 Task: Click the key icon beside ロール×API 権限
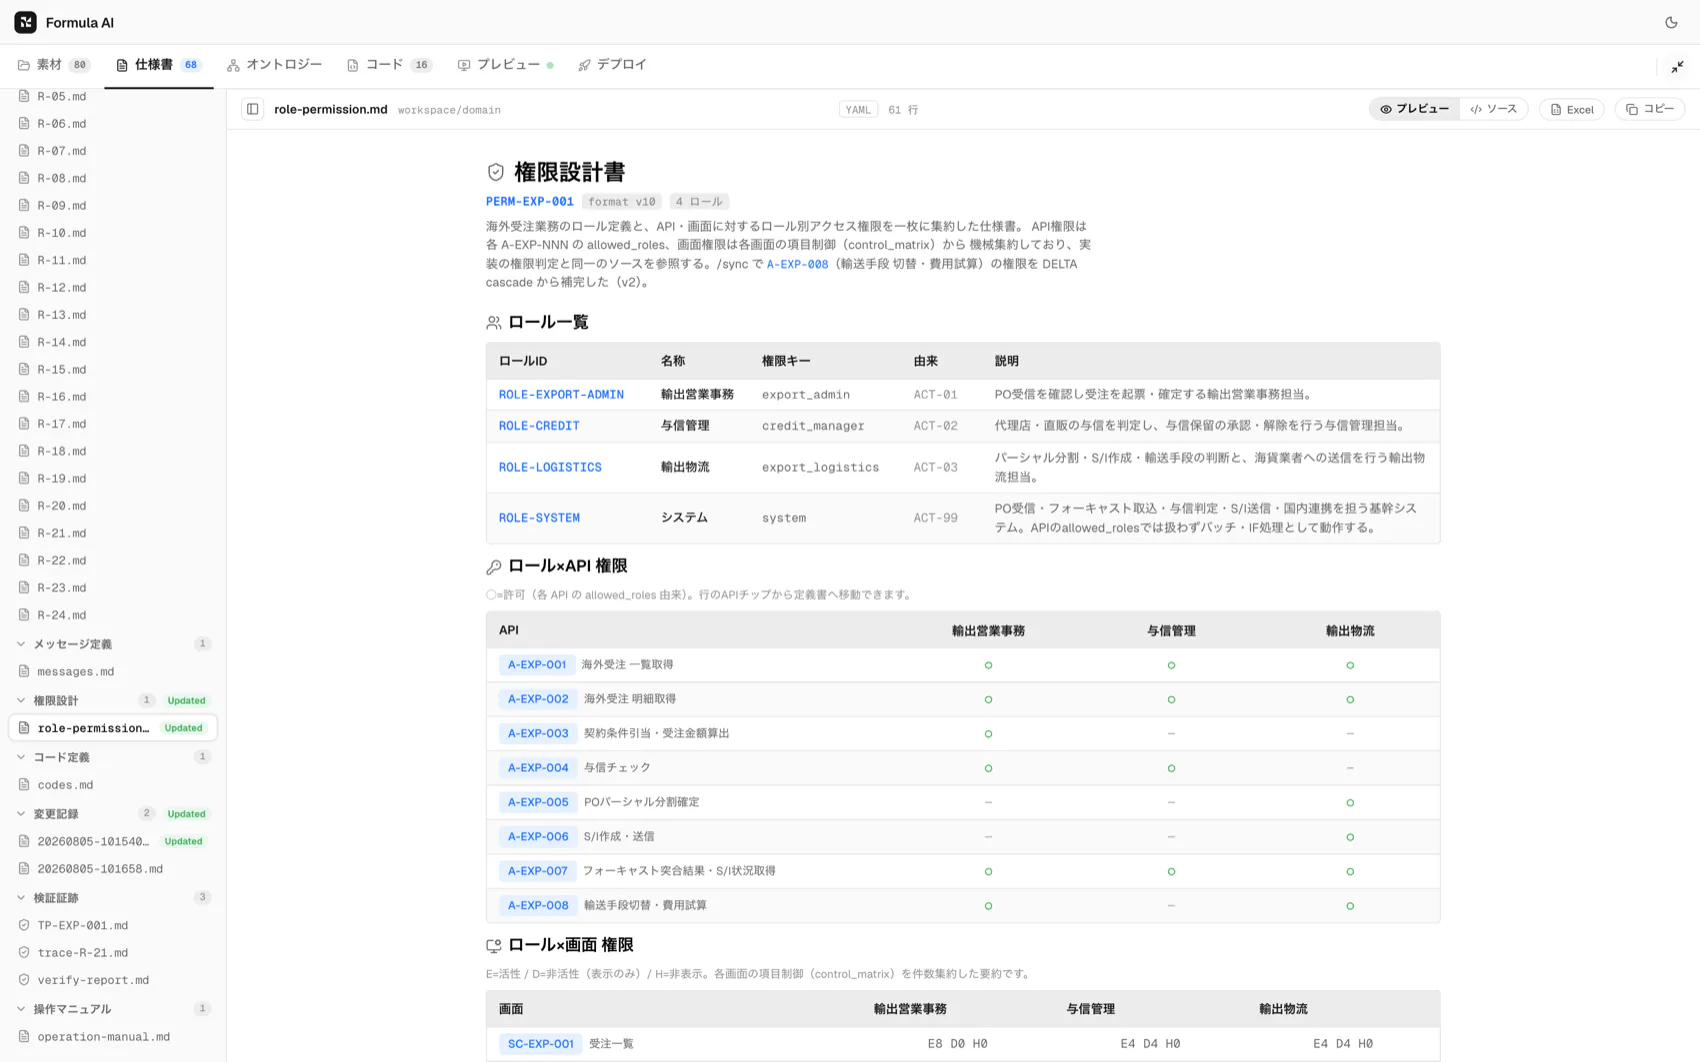pos(494,567)
